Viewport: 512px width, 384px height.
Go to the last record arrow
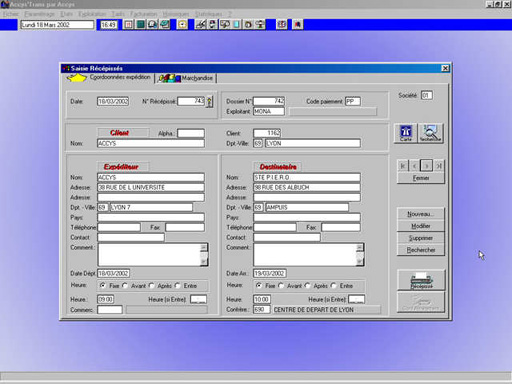coord(439,166)
